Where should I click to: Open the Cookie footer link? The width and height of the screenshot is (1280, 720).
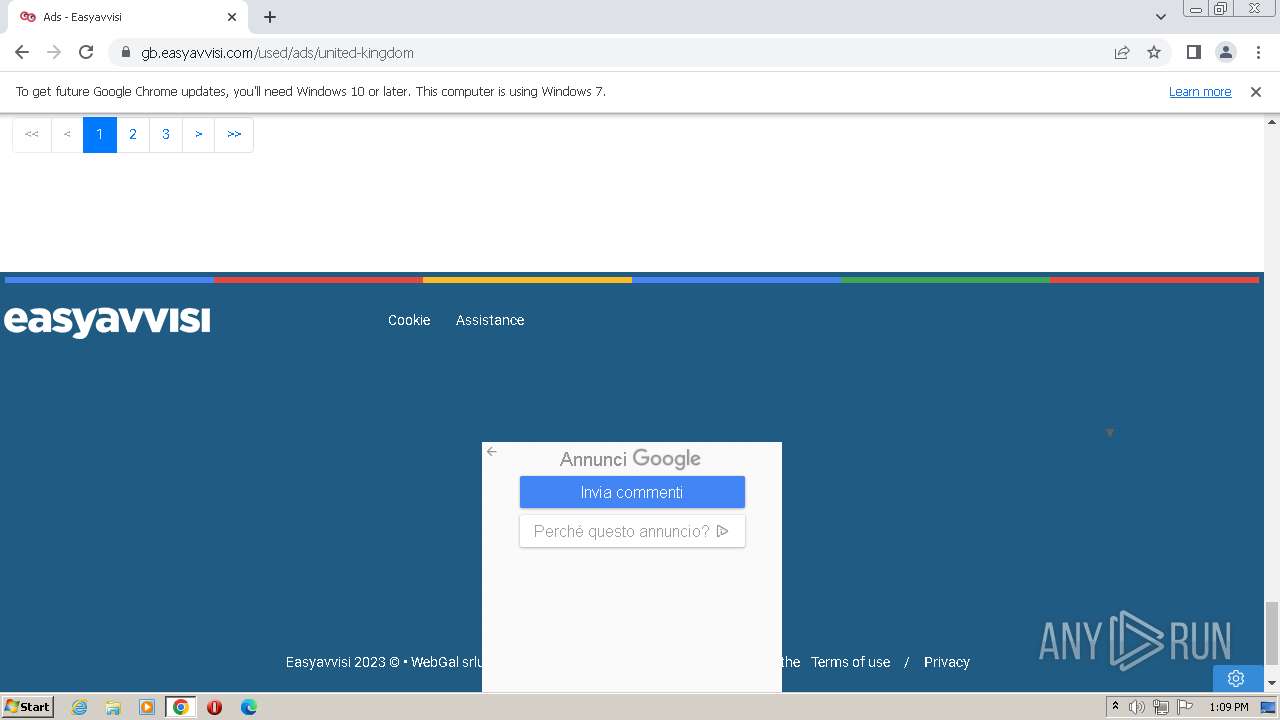click(409, 320)
